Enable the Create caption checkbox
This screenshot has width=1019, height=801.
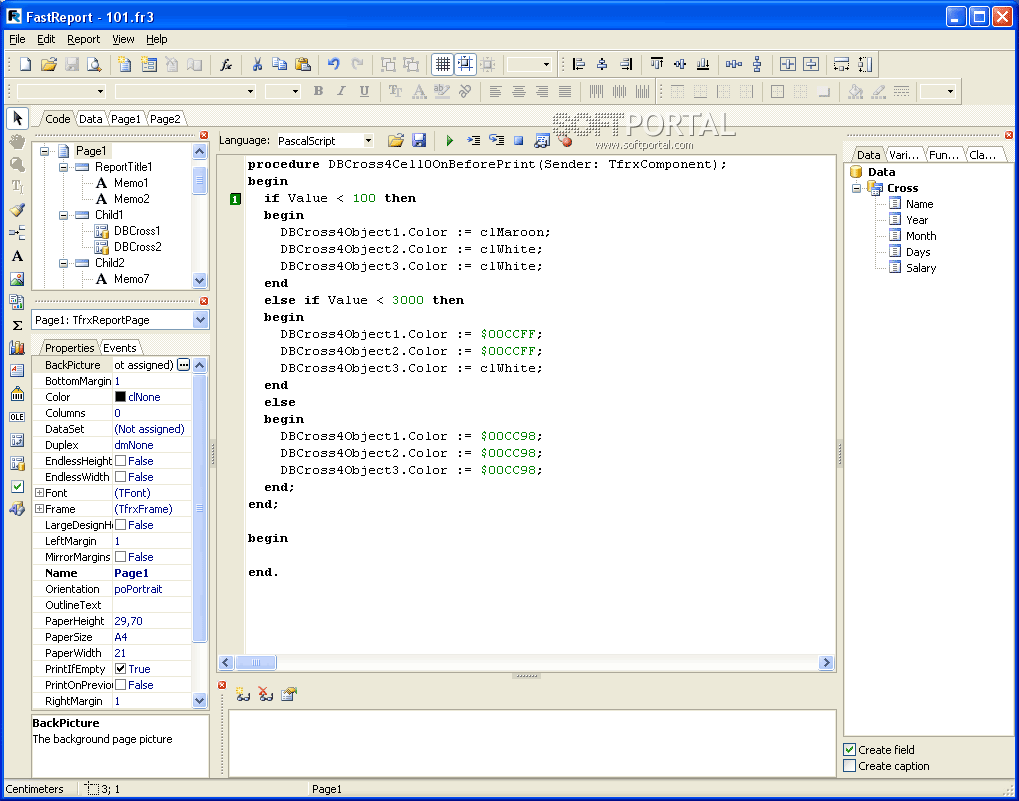(x=850, y=766)
